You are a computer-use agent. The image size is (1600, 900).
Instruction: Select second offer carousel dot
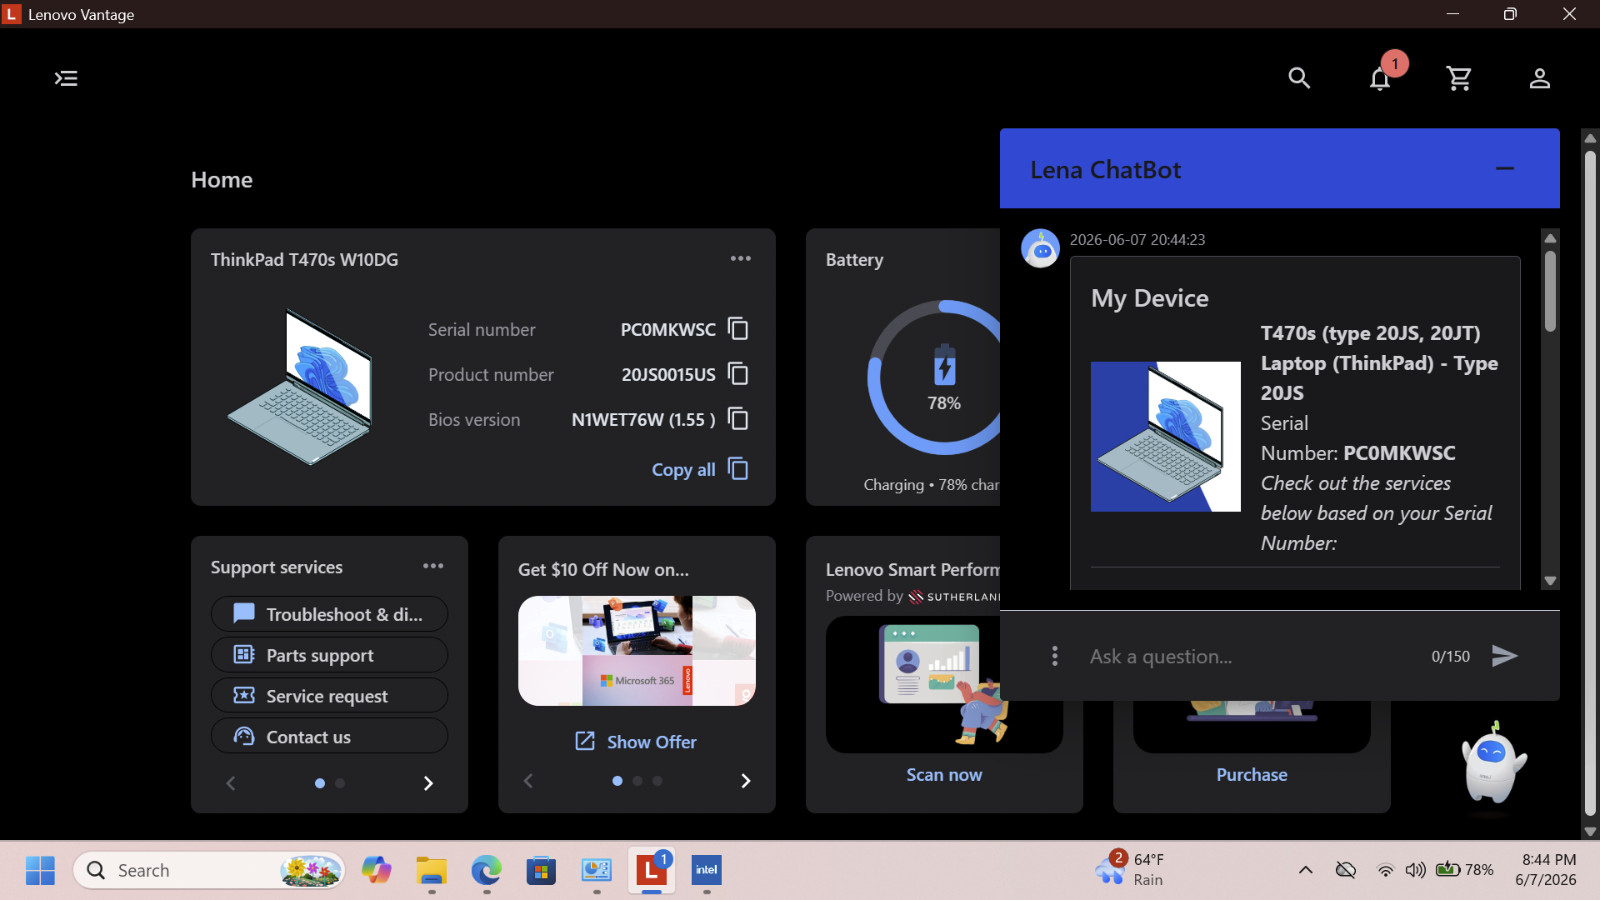(x=637, y=781)
